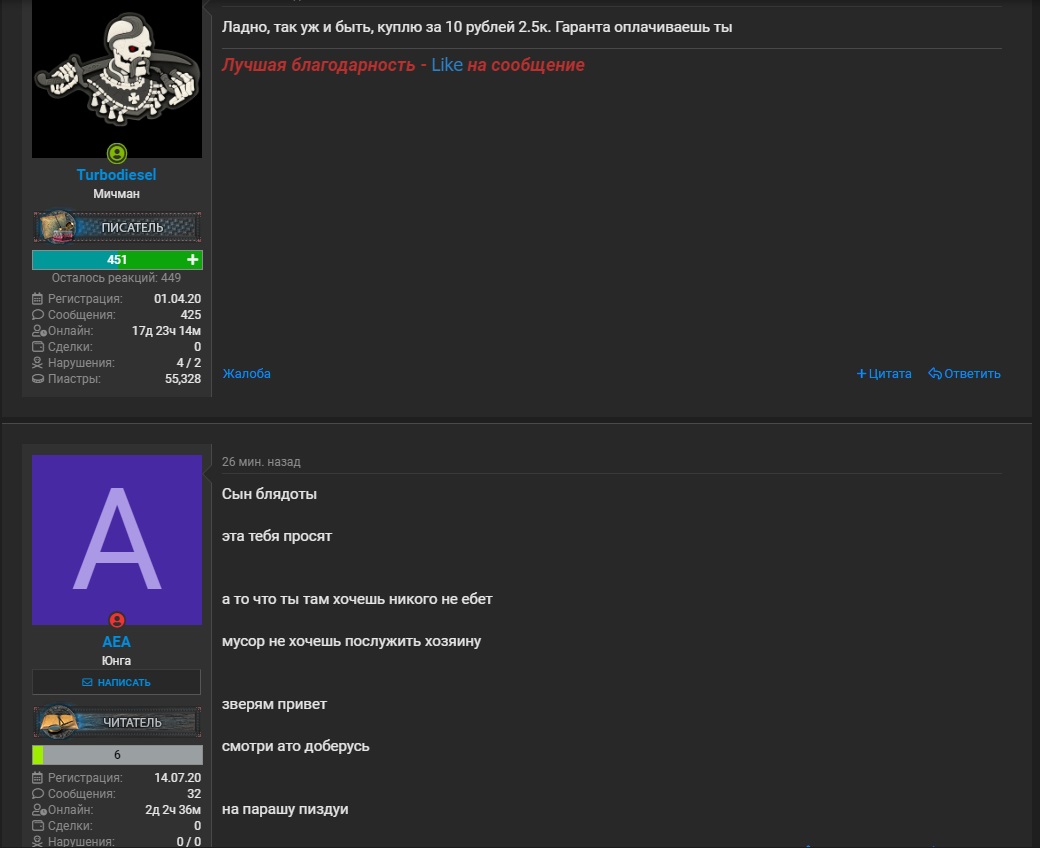Open Turbodiesel's profile via username link
Image resolution: width=1040 pixels, height=848 pixels.
117,174
